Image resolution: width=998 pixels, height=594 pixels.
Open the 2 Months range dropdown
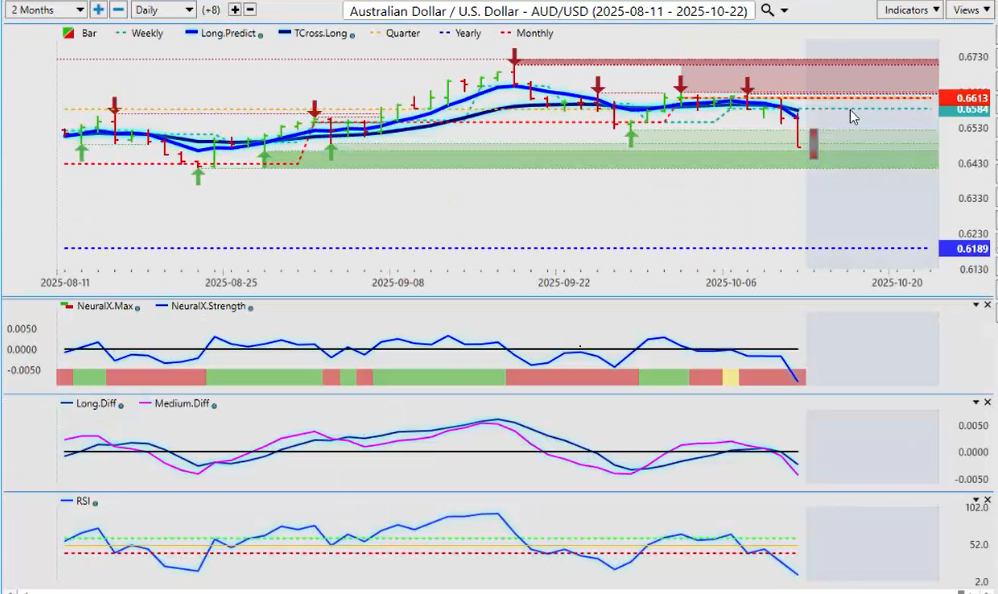click(46, 10)
